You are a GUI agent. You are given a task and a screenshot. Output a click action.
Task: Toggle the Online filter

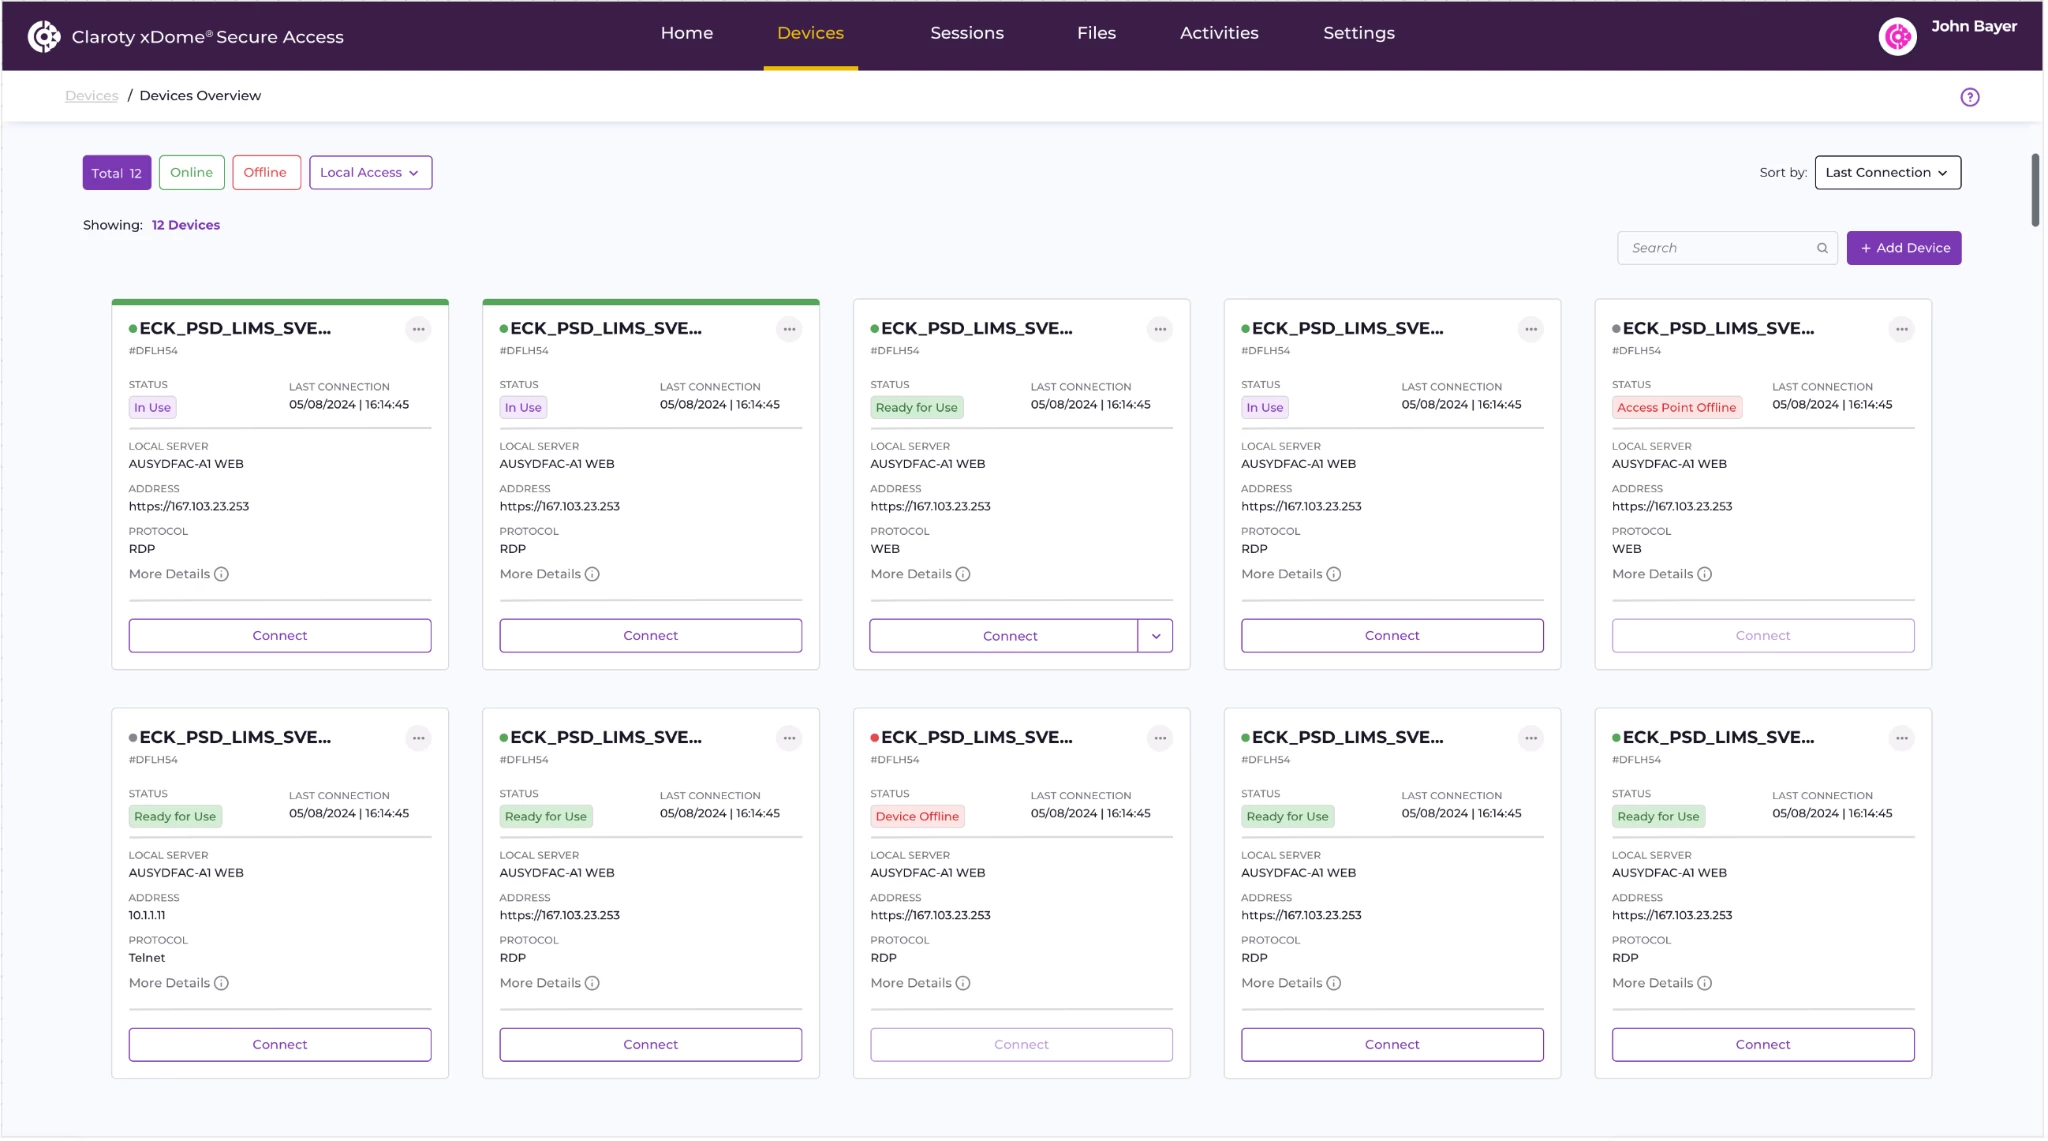191,172
